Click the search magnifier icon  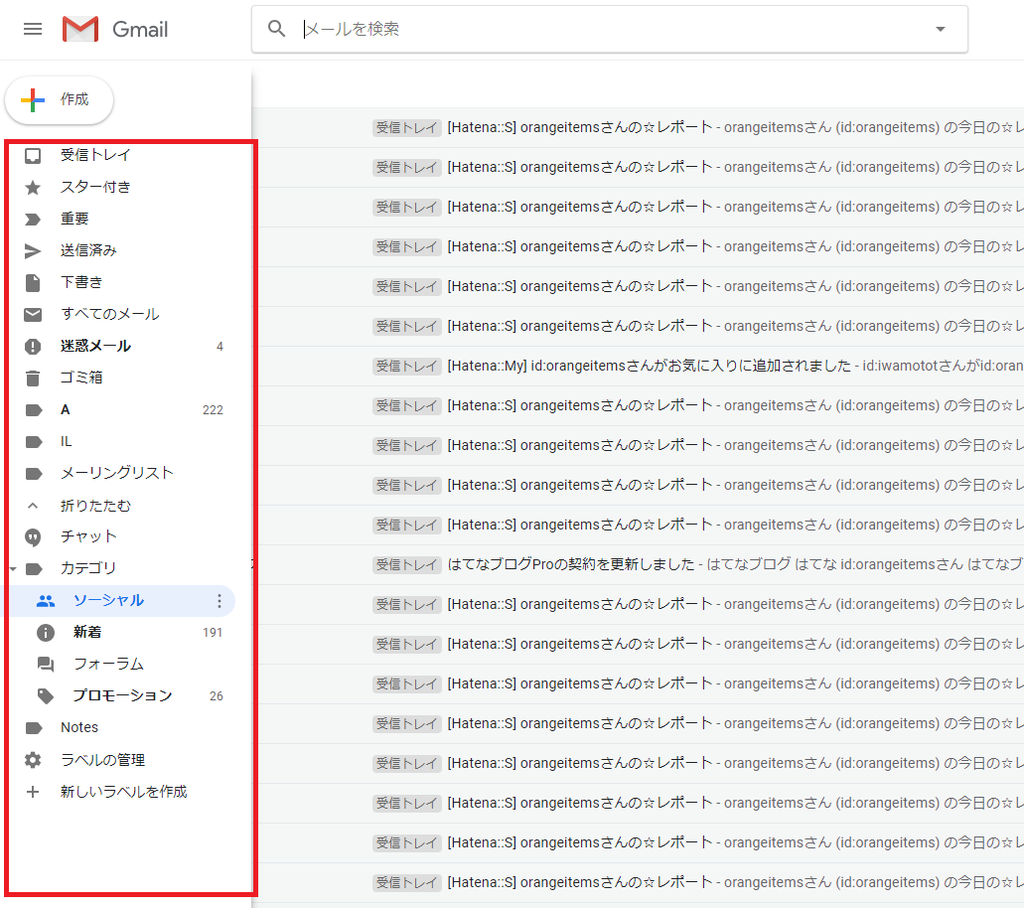click(276, 29)
